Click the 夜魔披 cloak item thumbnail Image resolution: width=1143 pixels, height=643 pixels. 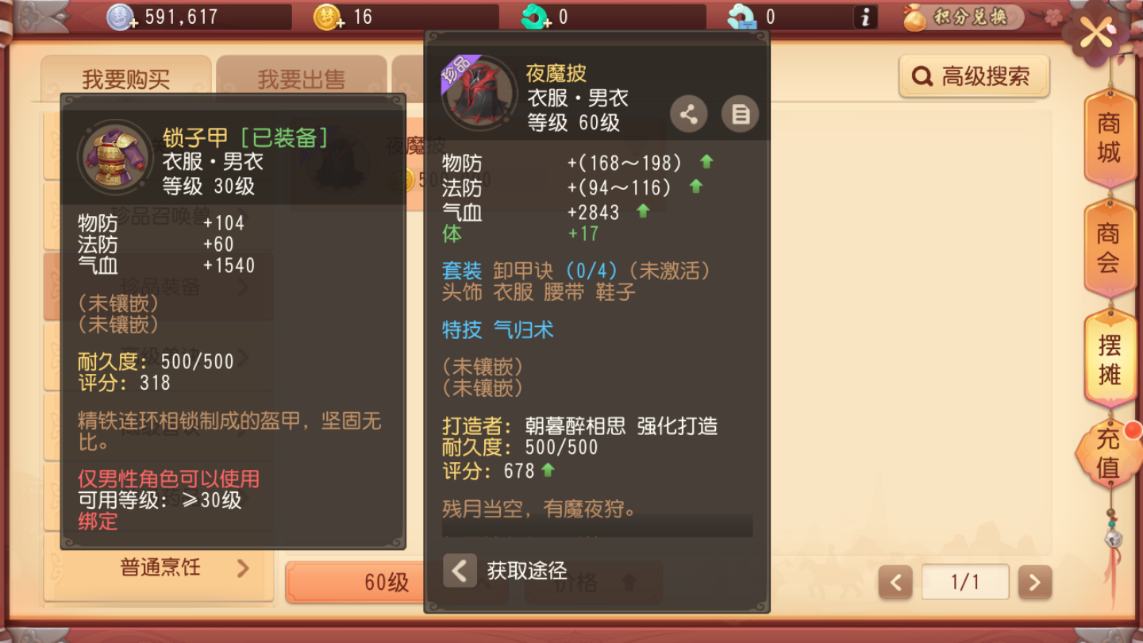477,93
